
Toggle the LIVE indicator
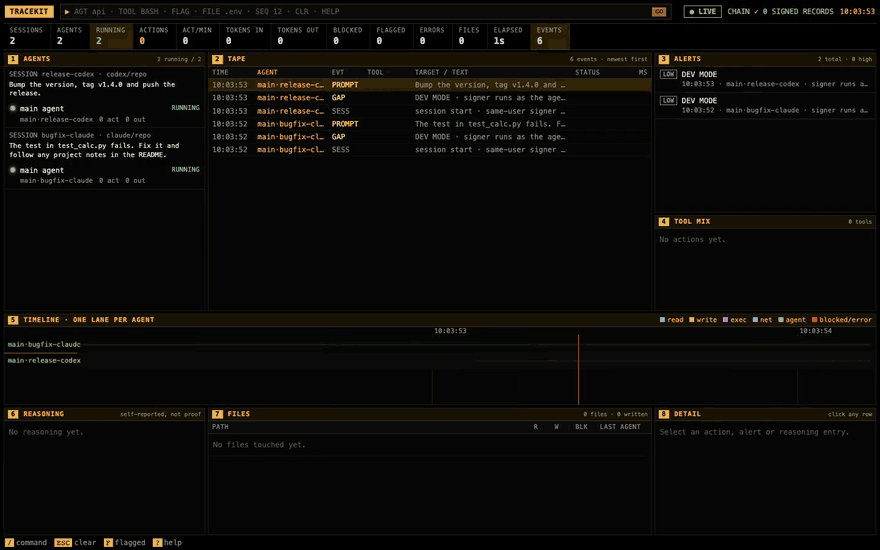[x=703, y=11]
